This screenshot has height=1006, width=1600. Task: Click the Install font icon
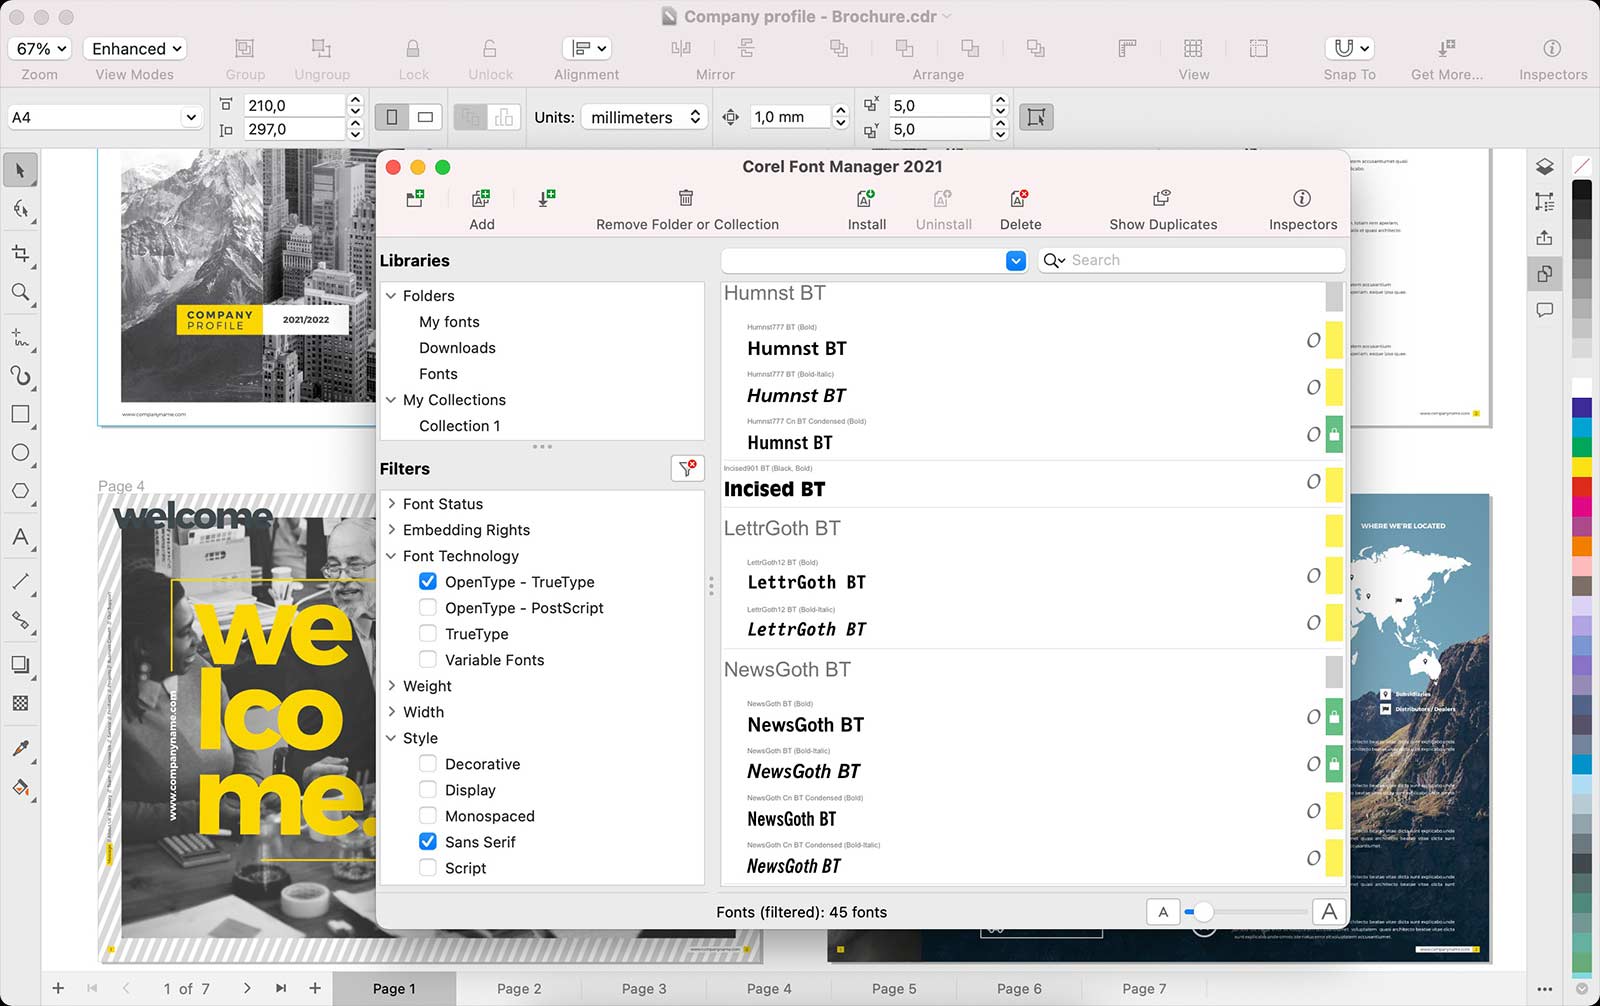point(866,198)
